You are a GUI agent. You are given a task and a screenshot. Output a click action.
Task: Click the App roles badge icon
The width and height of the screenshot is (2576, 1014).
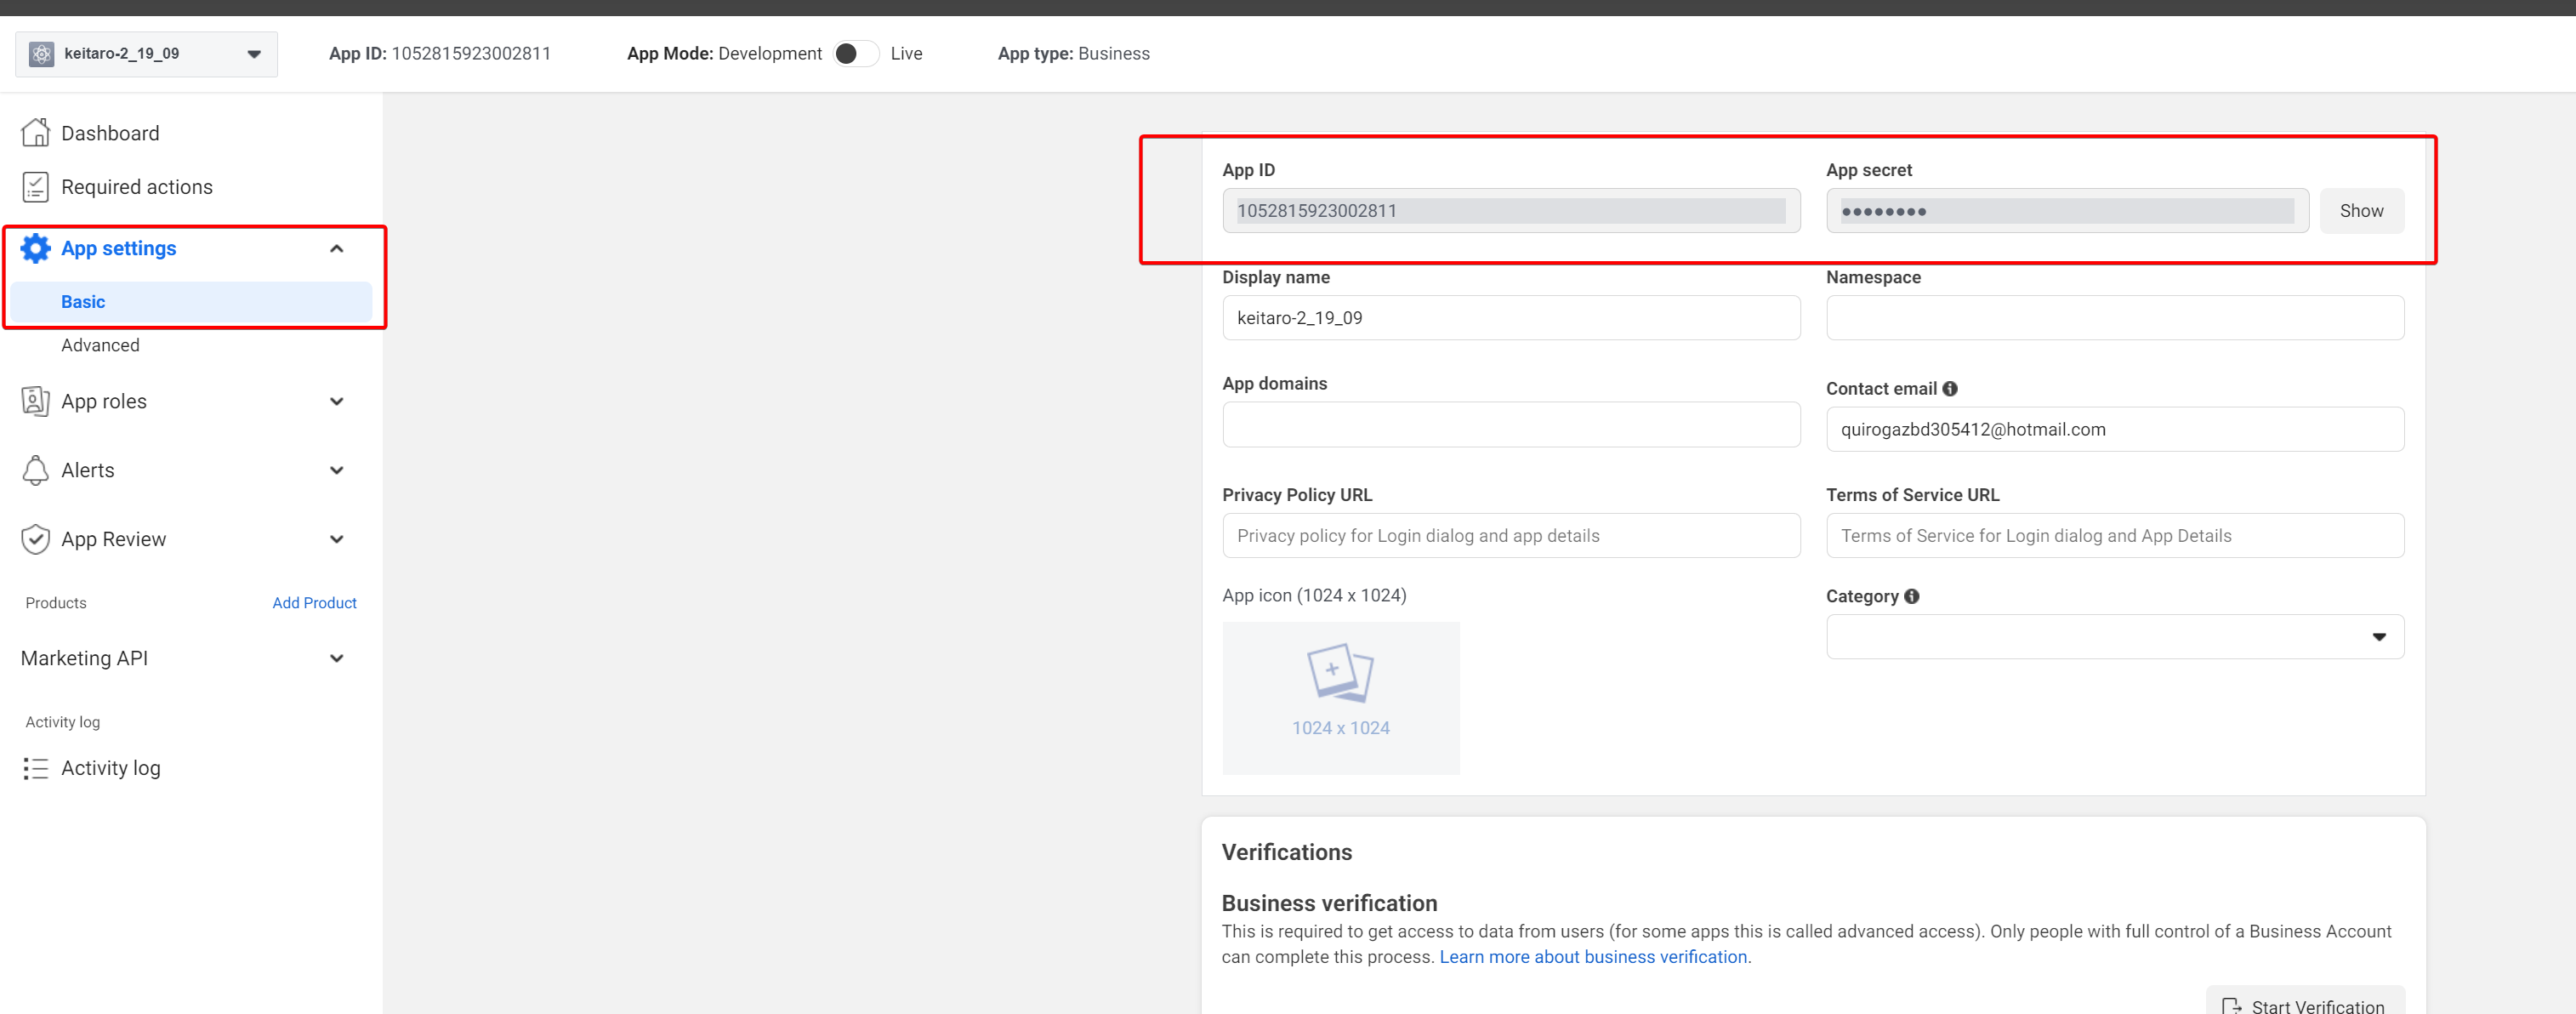click(36, 401)
